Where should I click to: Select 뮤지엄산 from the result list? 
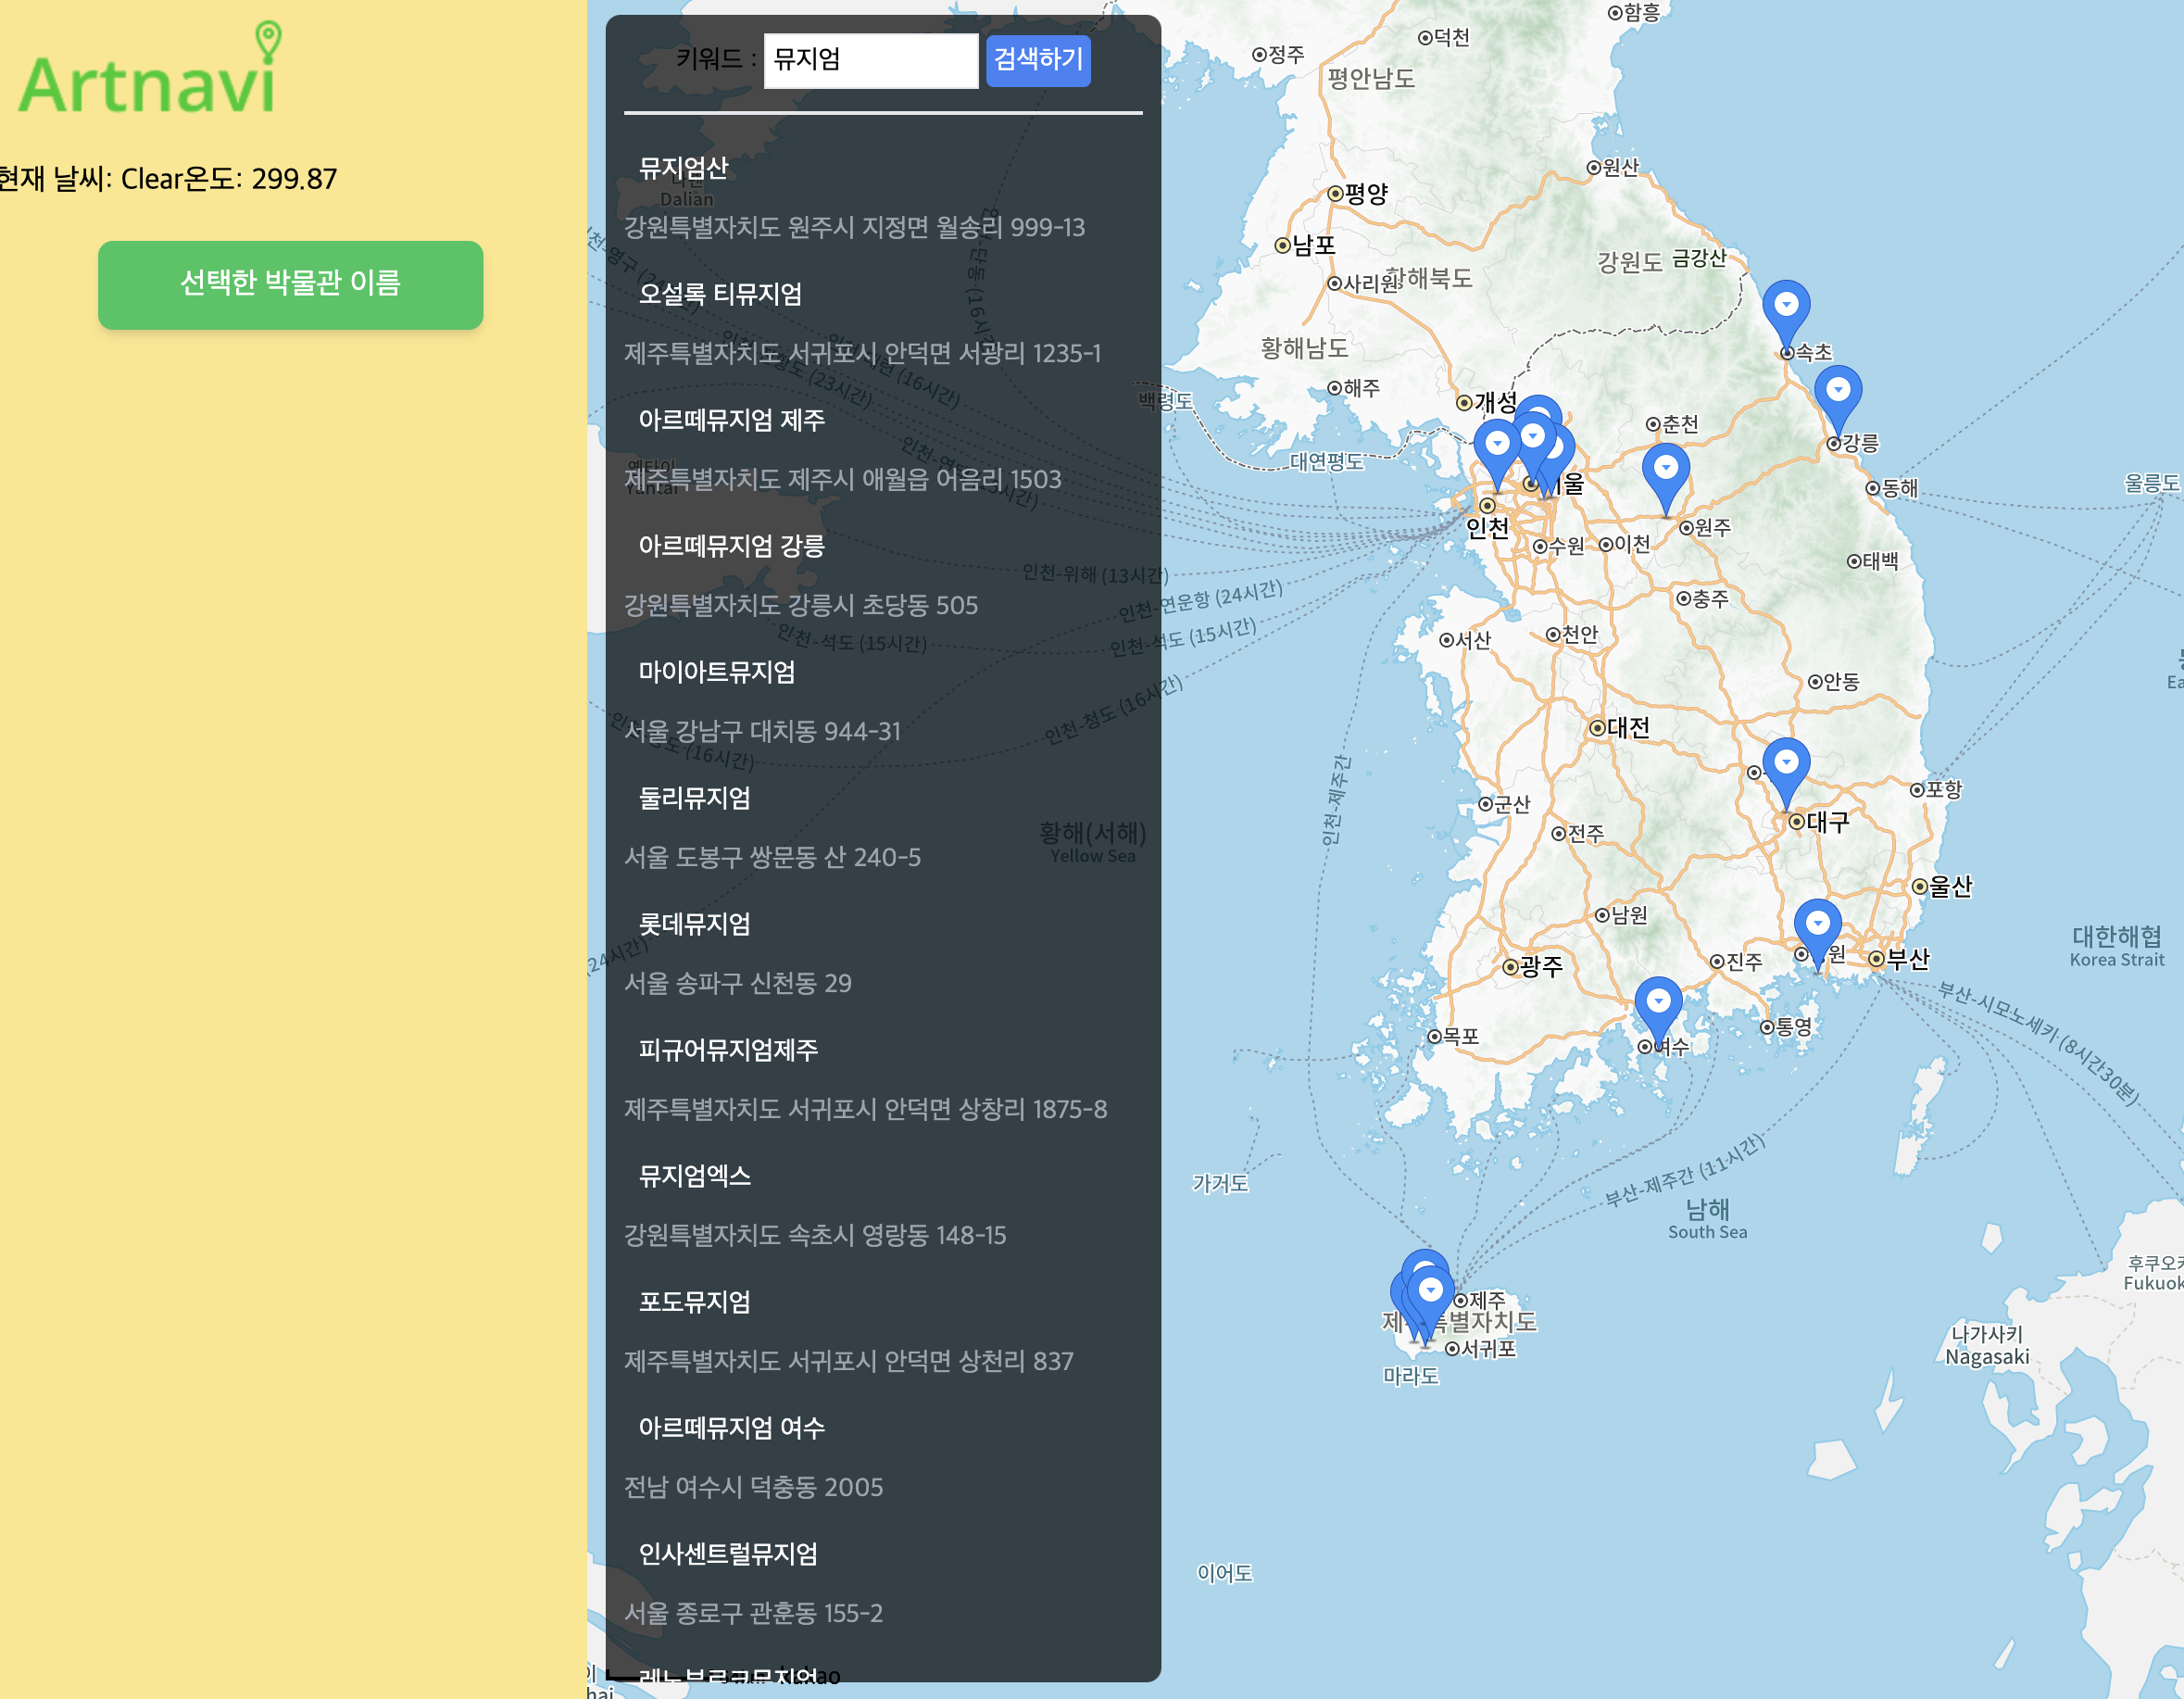pos(684,168)
